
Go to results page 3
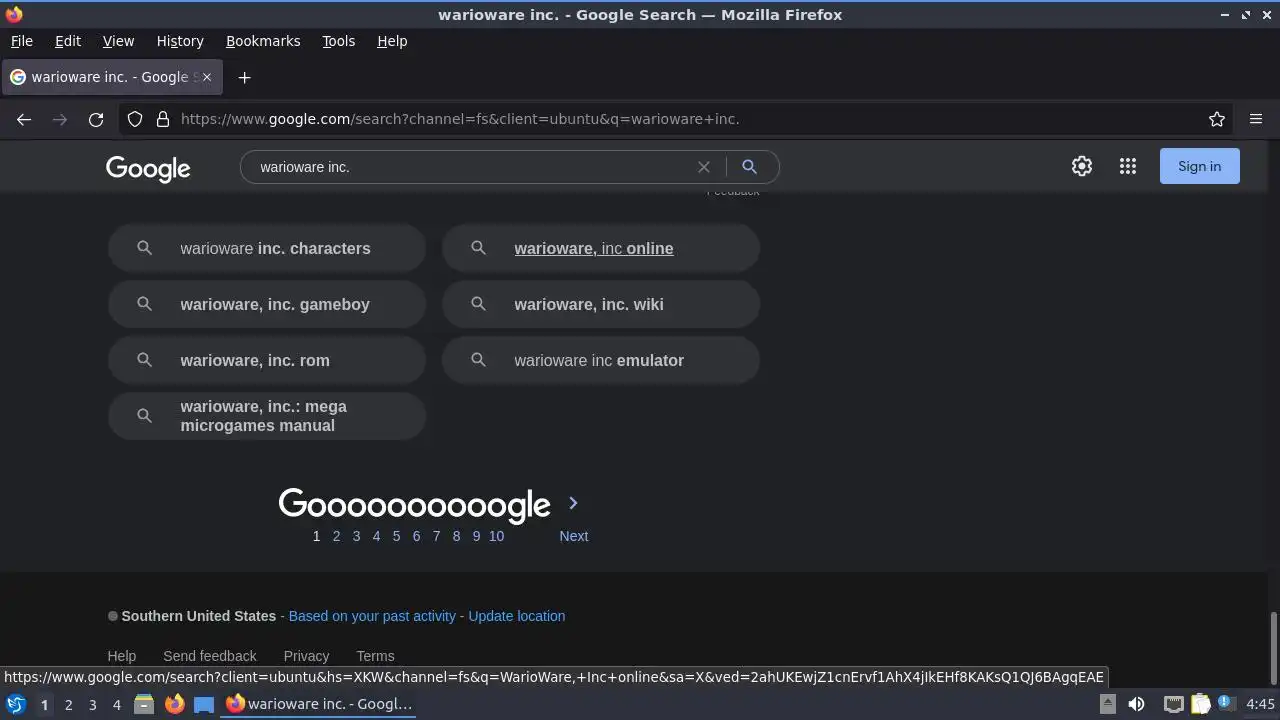pyautogui.click(x=356, y=536)
